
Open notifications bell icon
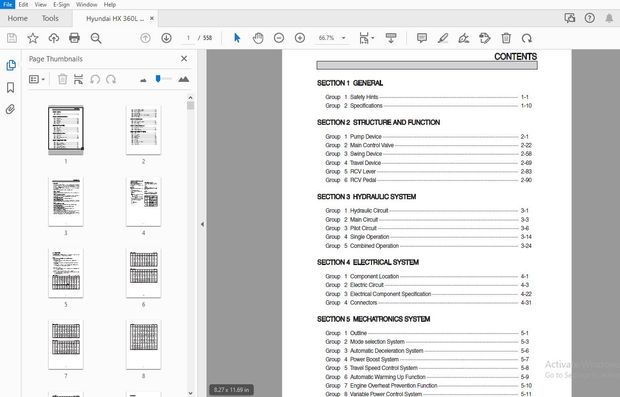tap(609, 18)
